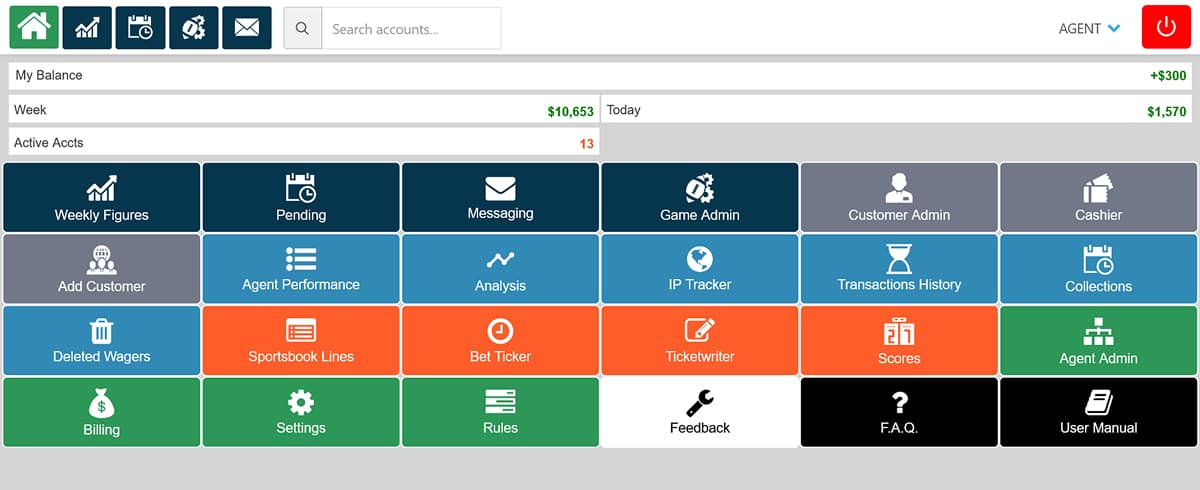
Task: Select the My Balance label
Action: (x=49, y=76)
